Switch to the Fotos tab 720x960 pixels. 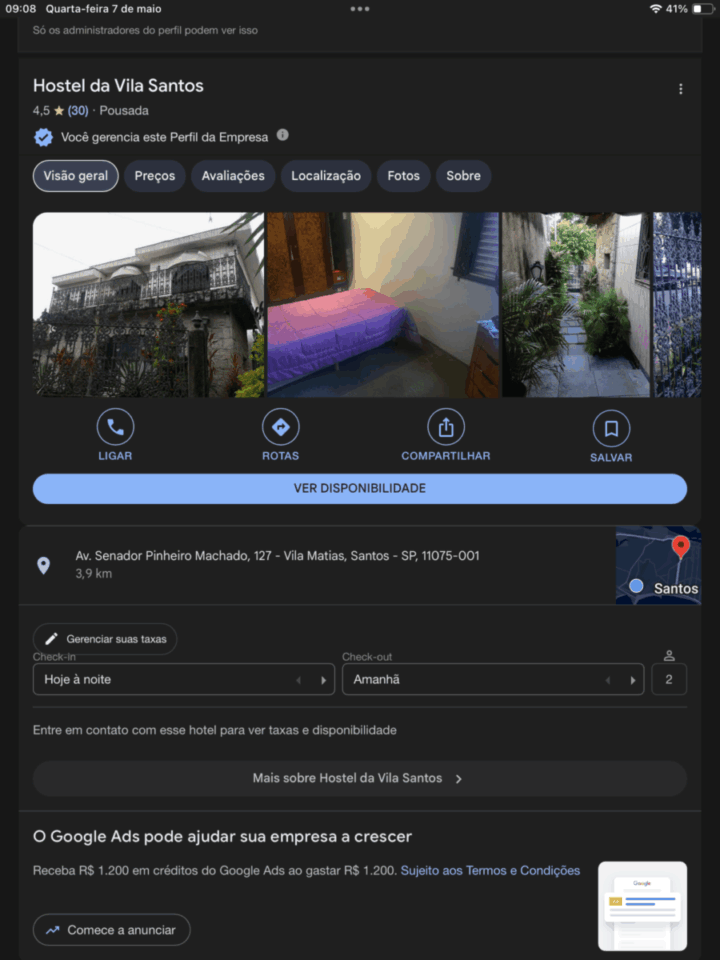click(403, 176)
